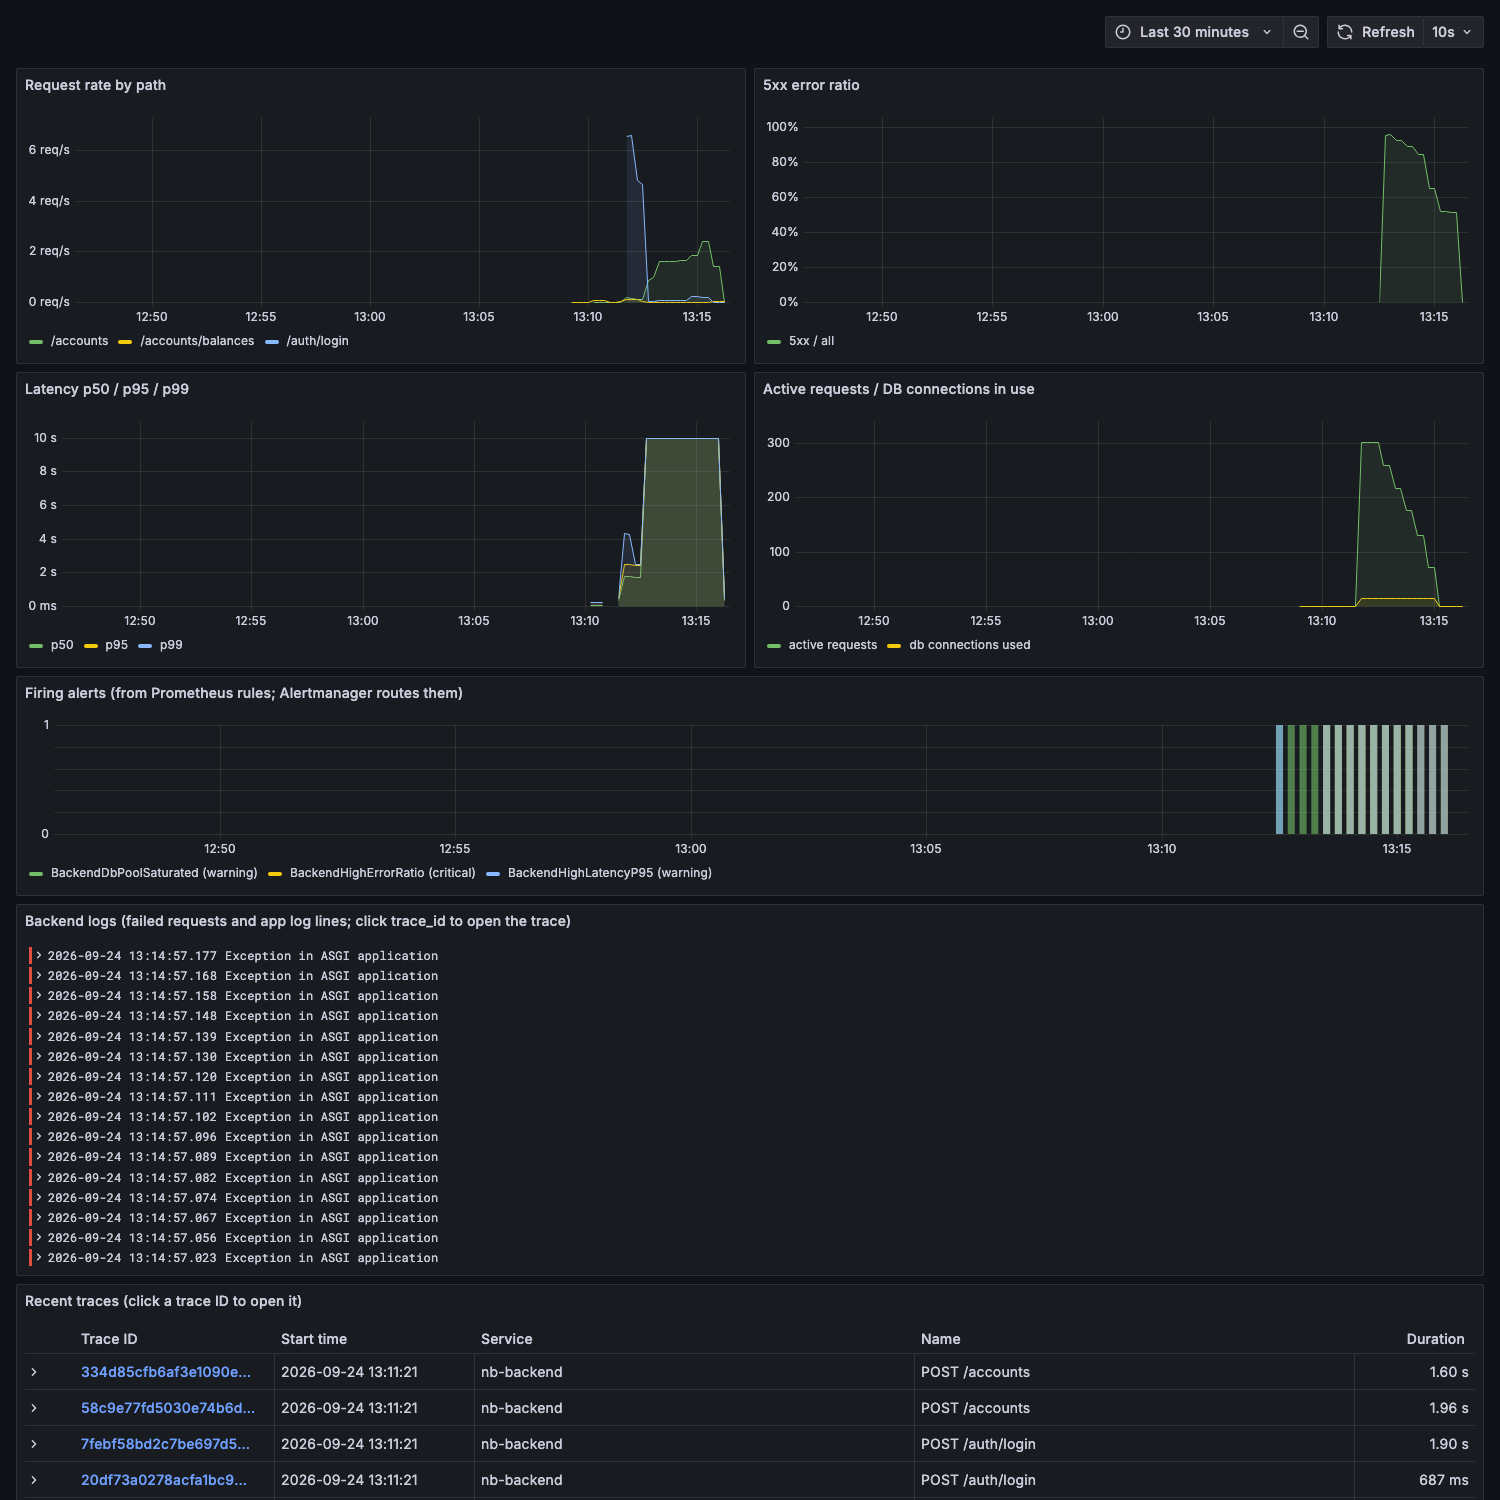1500x1500 pixels.
Task: Open the Latency p50 / p95 / p99 panel title
Action: (107, 389)
